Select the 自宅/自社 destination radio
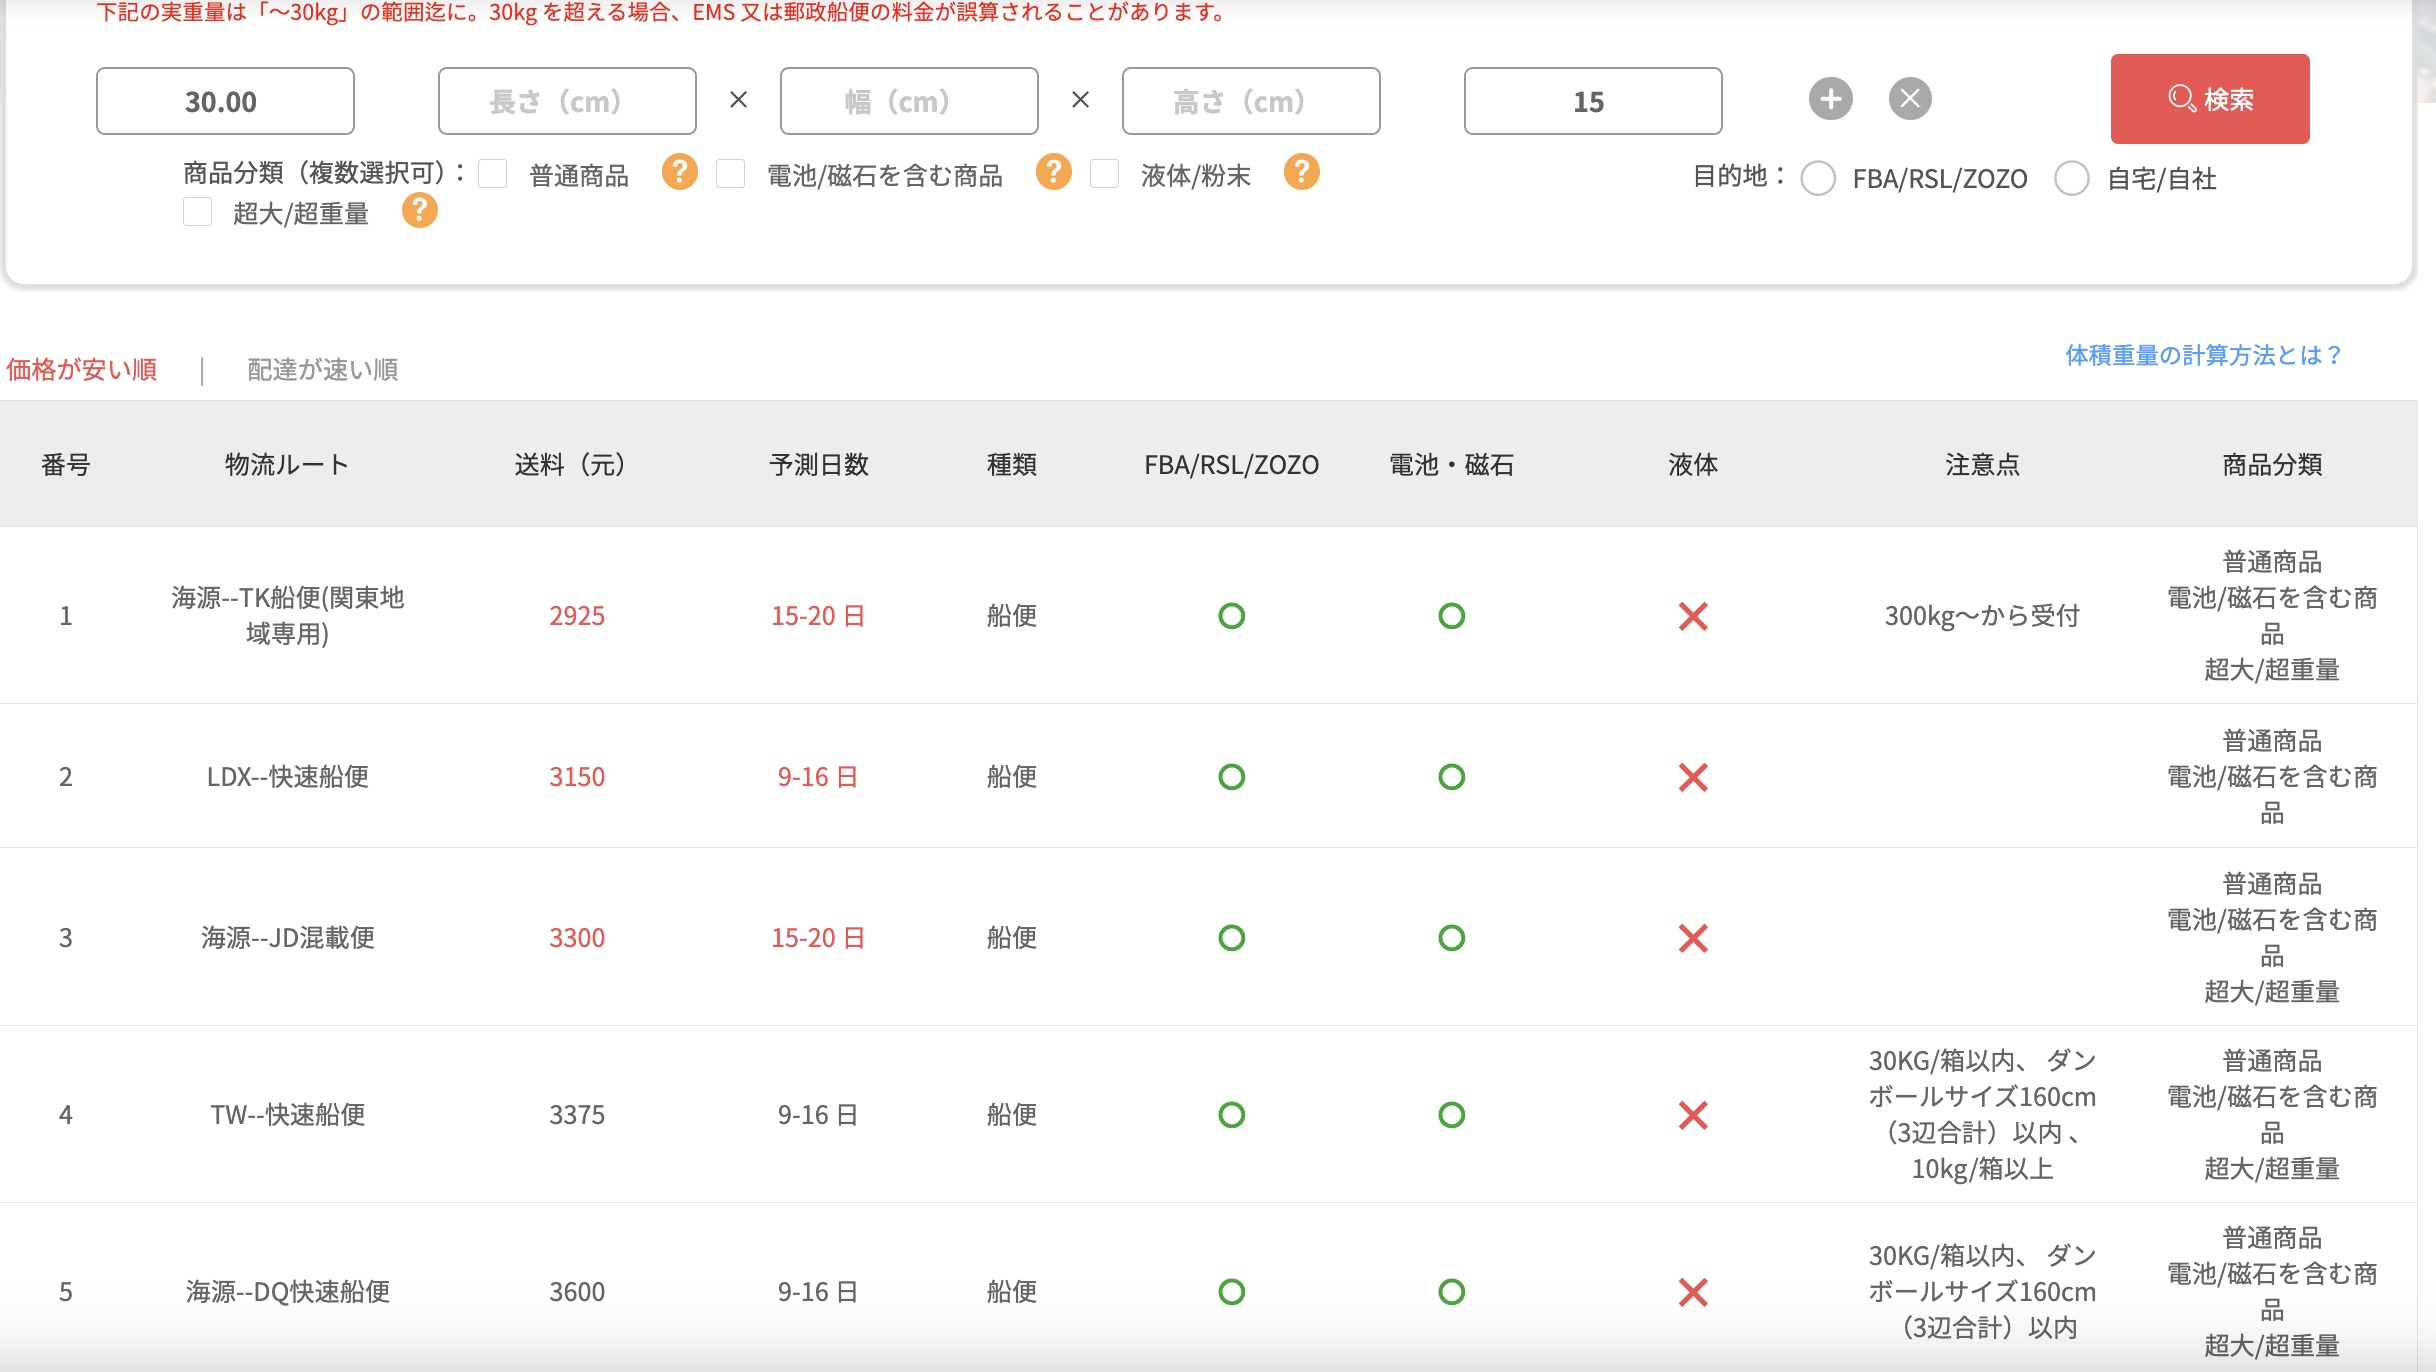 click(x=2071, y=179)
